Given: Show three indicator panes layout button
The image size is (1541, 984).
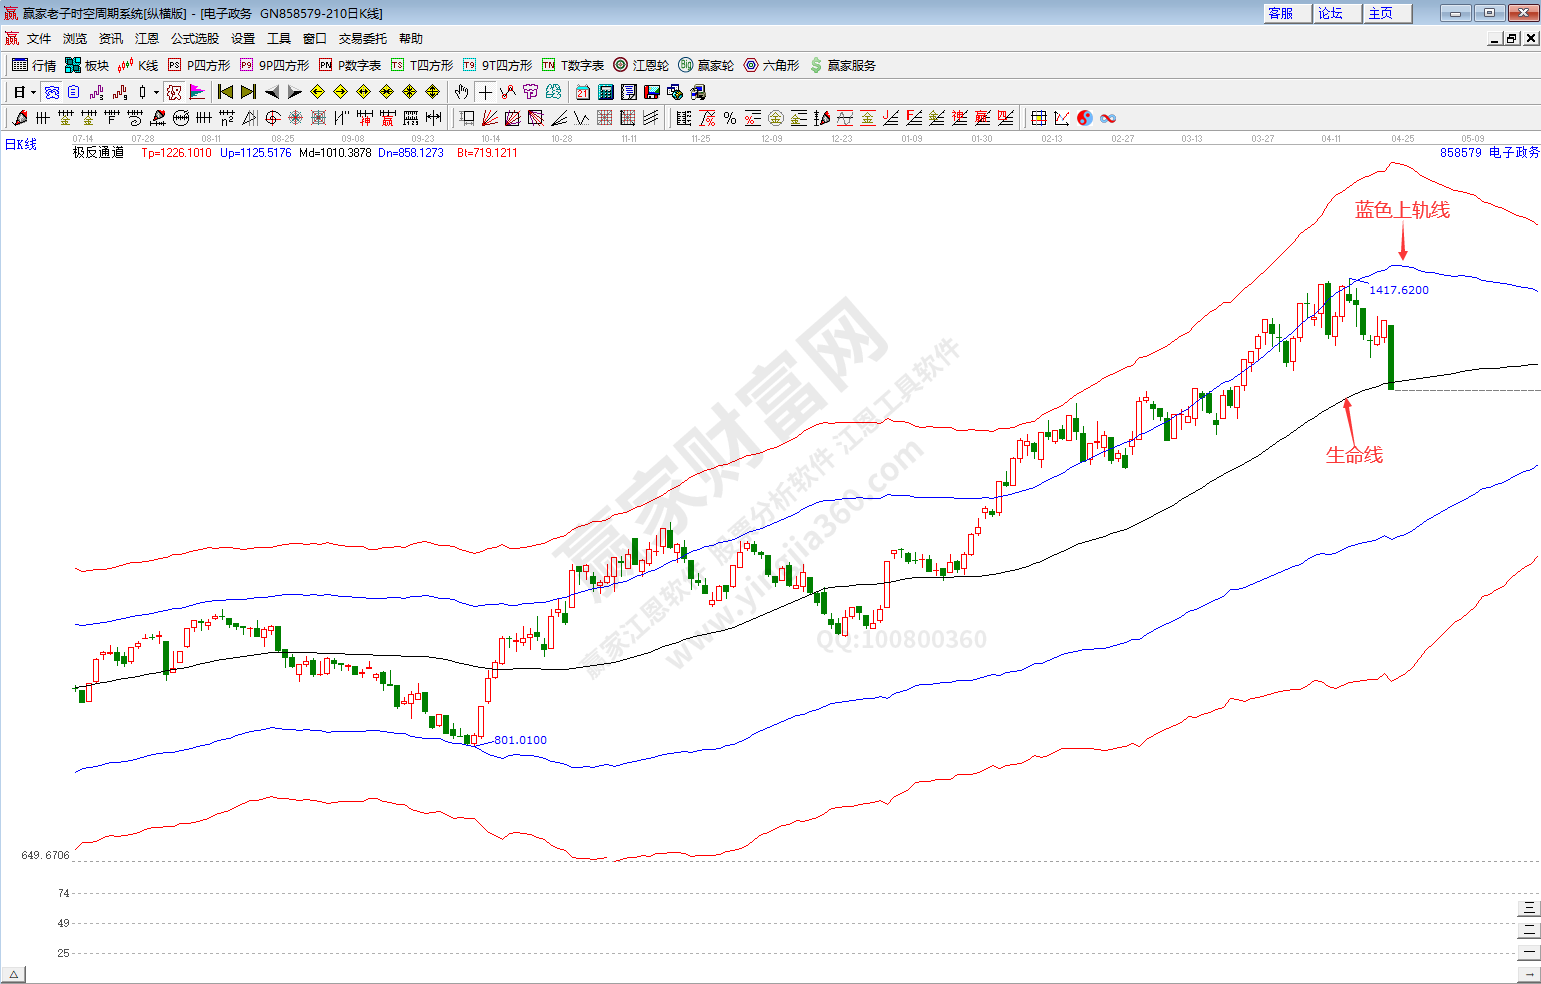Looking at the screenshot, I should (x=1528, y=908).
